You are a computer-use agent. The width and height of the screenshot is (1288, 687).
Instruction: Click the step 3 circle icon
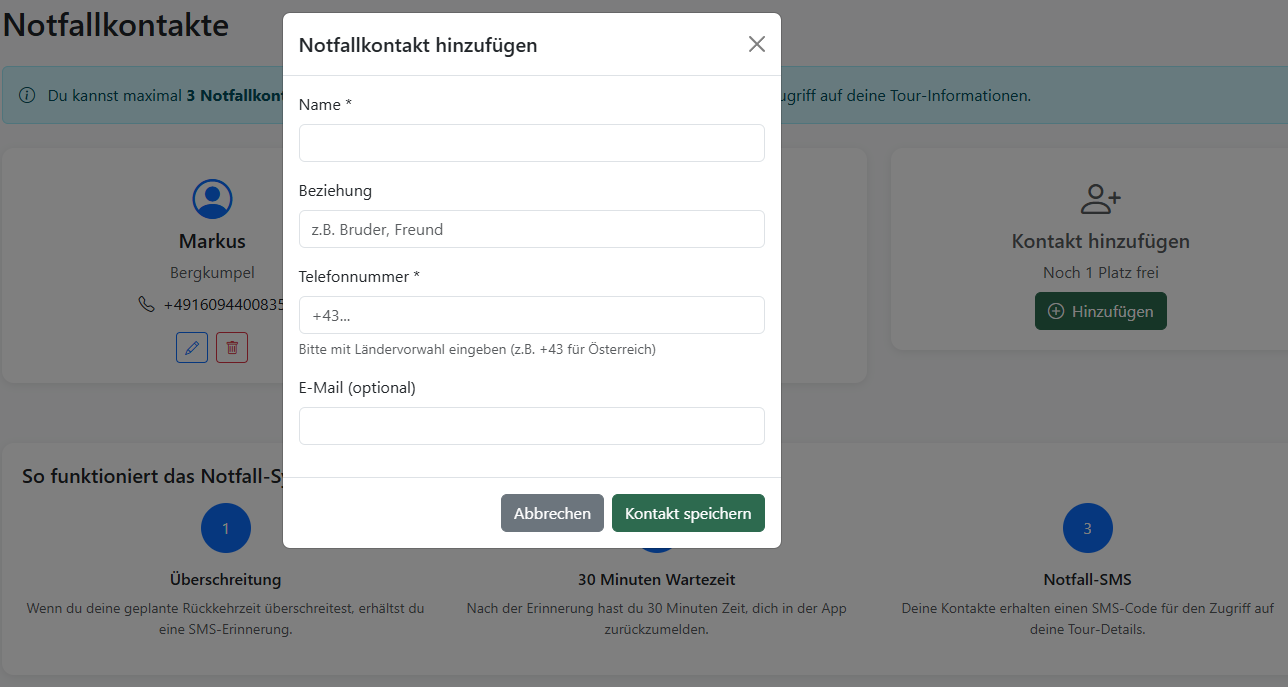coord(1087,529)
